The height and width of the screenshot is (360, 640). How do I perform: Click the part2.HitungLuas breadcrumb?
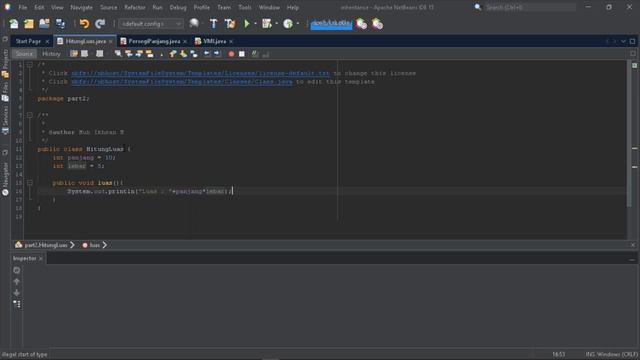(41, 245)
